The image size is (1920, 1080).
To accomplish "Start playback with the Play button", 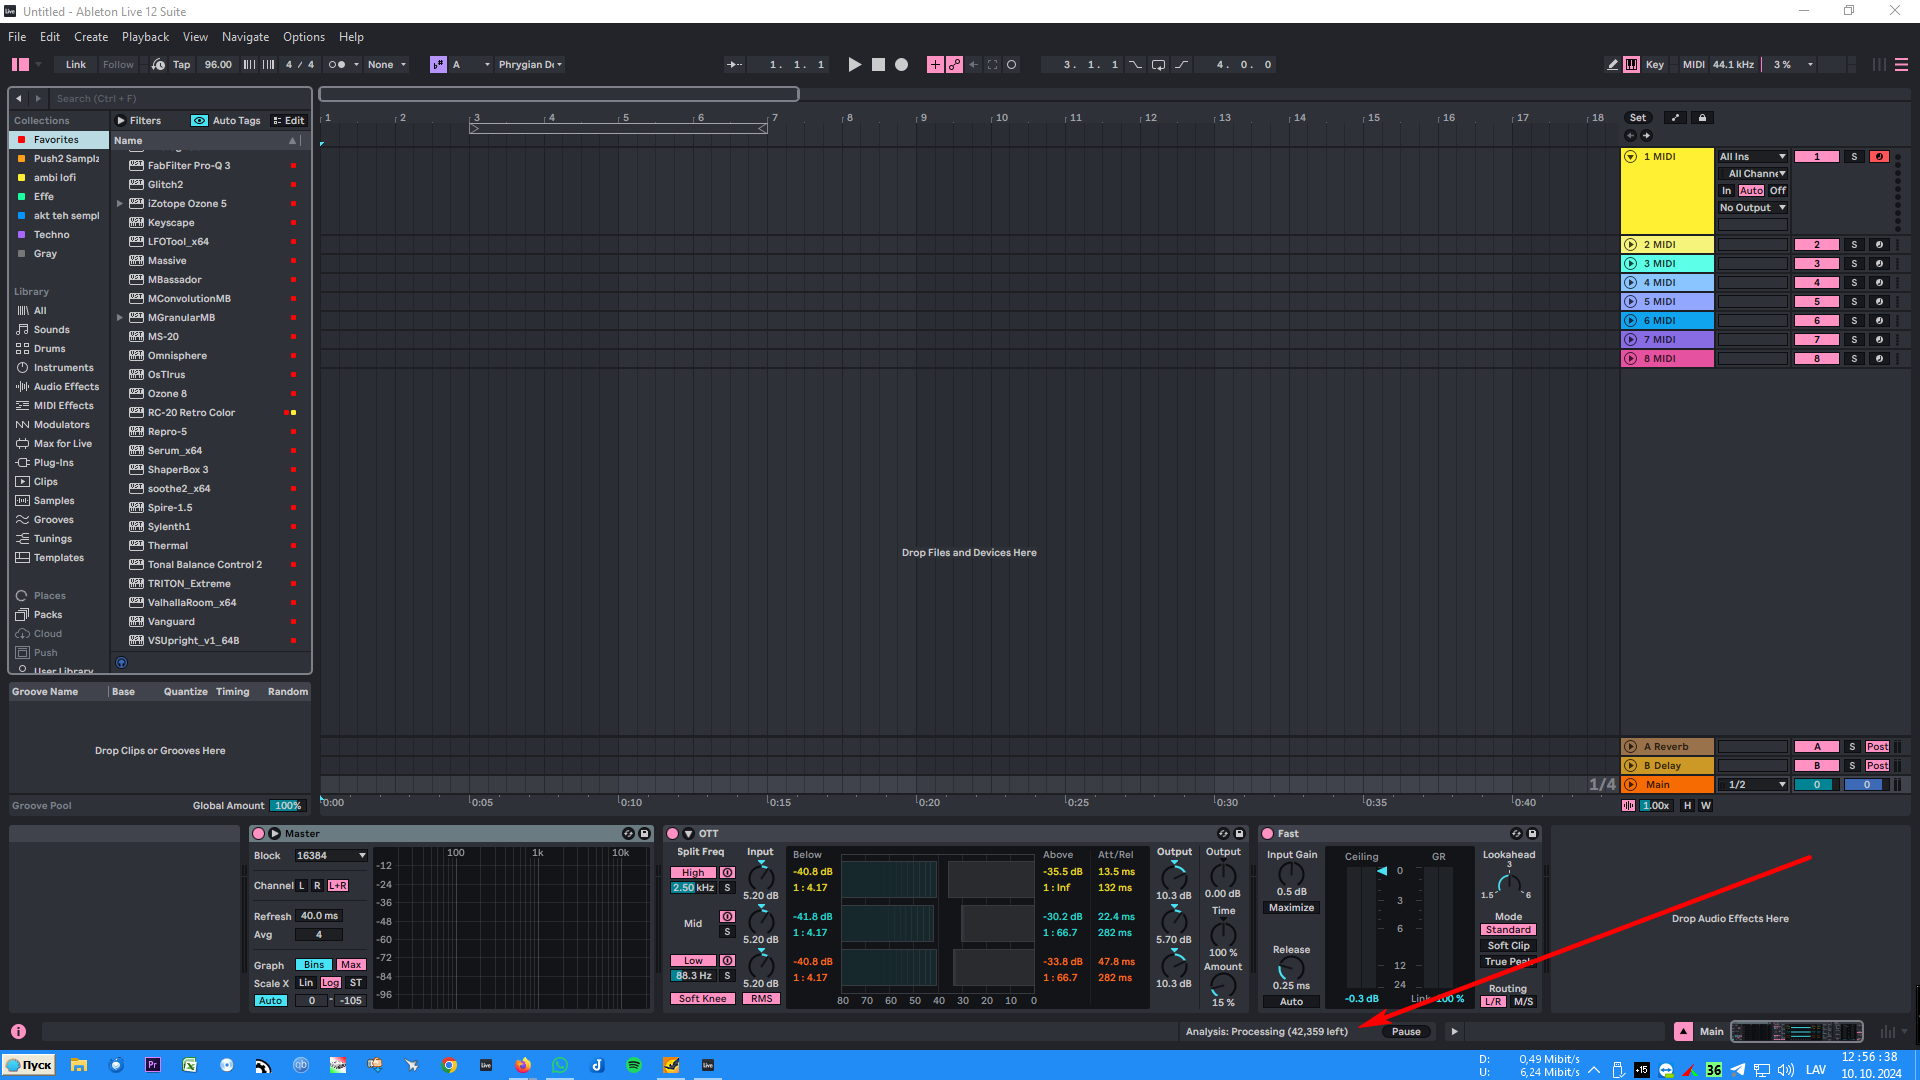I will (x=854, y=64).
